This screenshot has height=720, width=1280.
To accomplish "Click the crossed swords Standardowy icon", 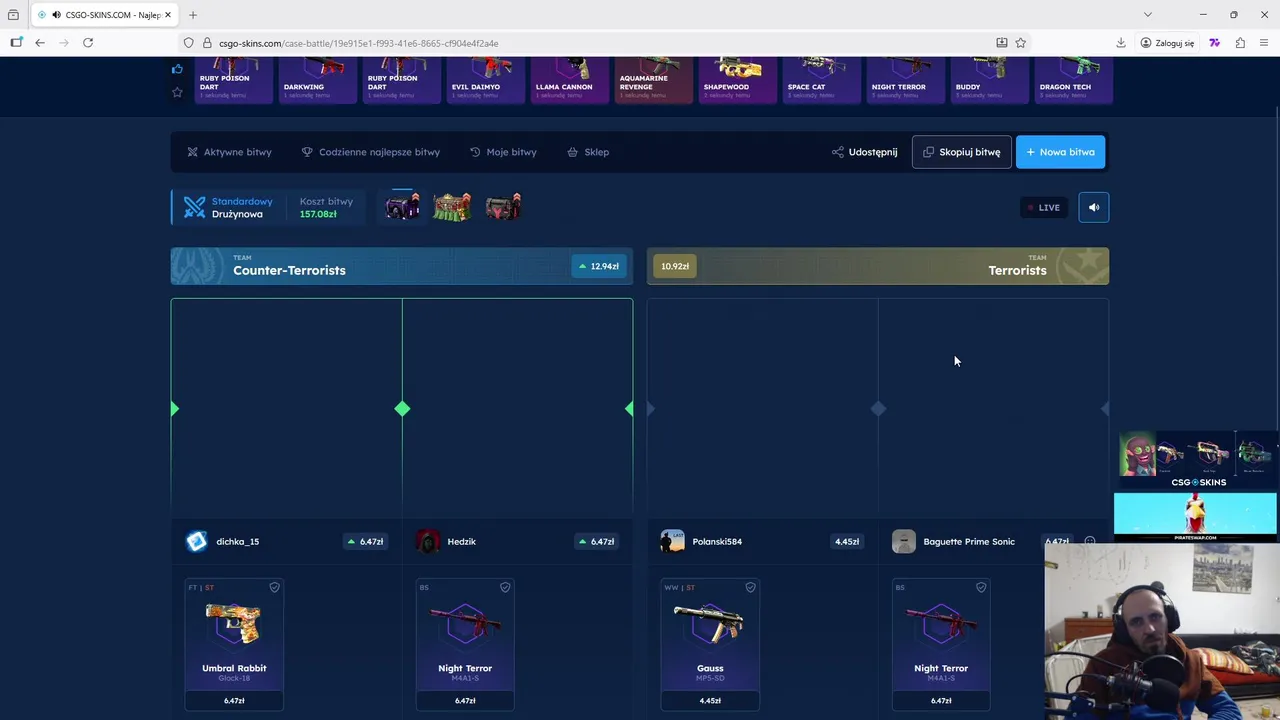I will point(194,207).
